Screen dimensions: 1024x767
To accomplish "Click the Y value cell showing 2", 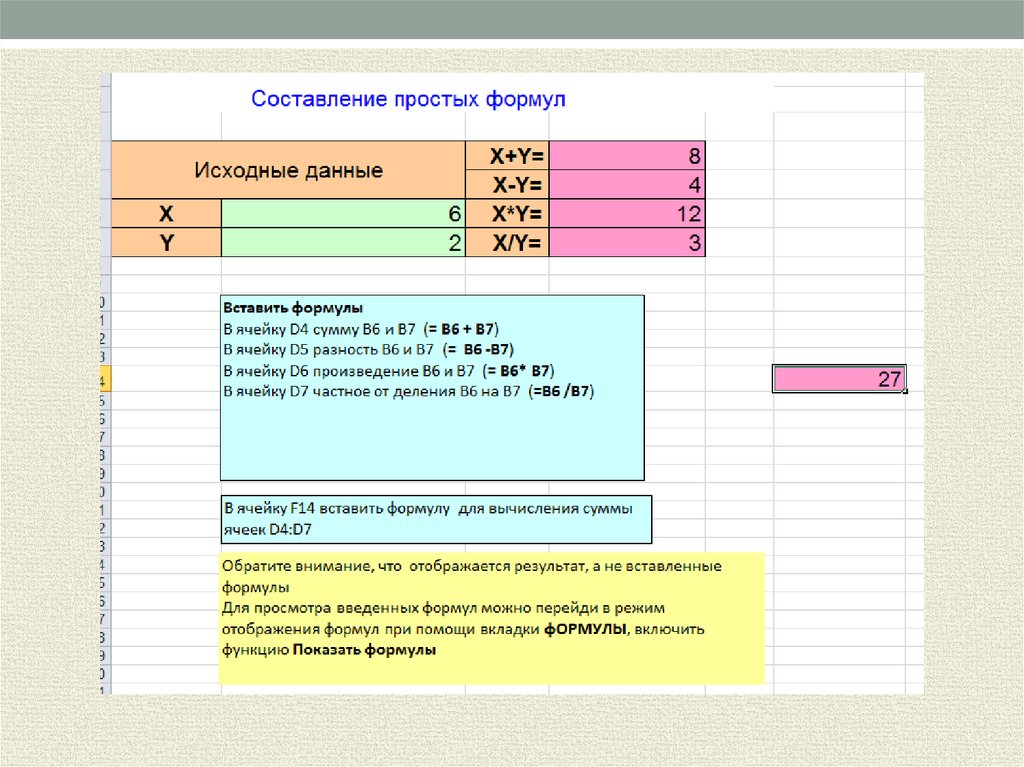I will pyautogui.click(x=343, y=243).
